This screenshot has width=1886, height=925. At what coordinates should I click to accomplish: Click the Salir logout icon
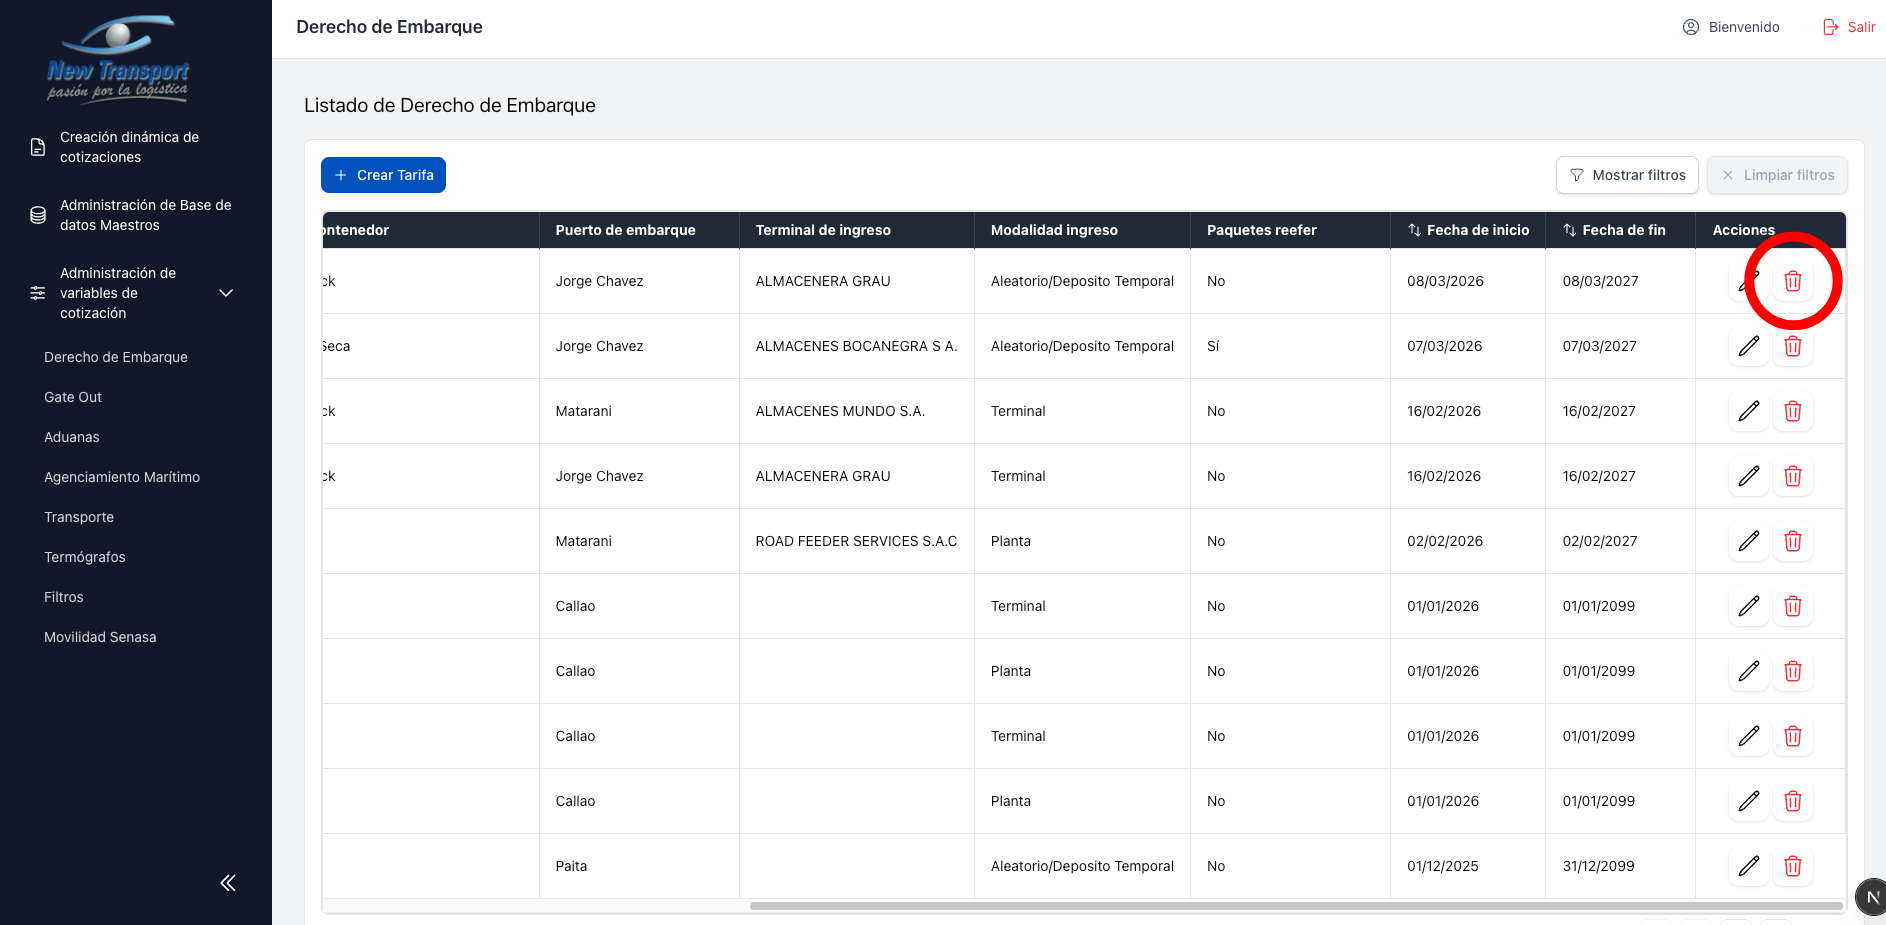pyautogui.click(x=1831, y=27)
